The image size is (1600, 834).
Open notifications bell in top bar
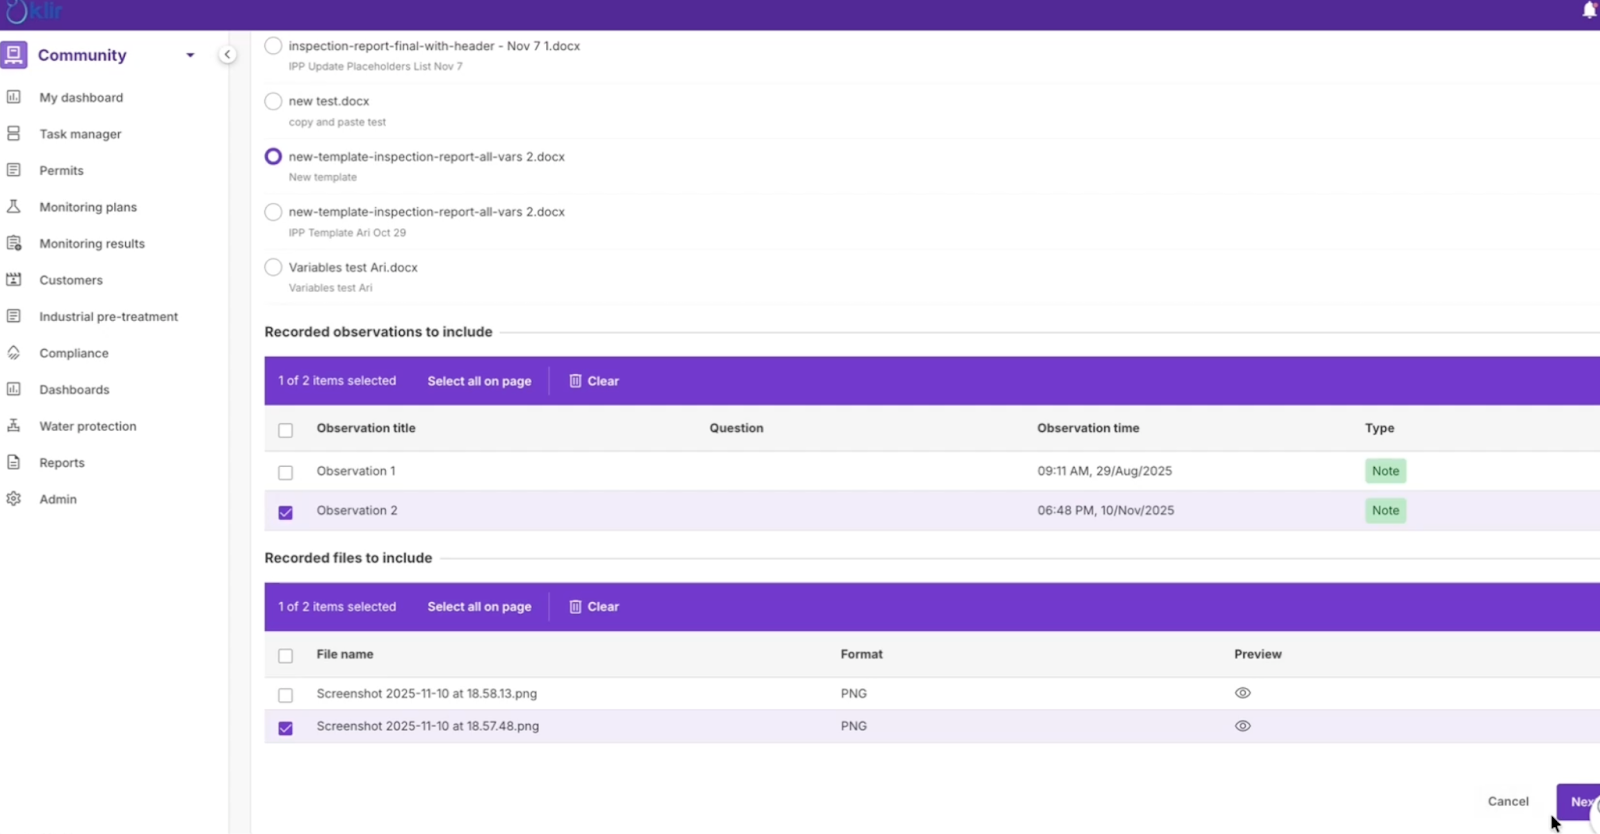[1589, 11]
